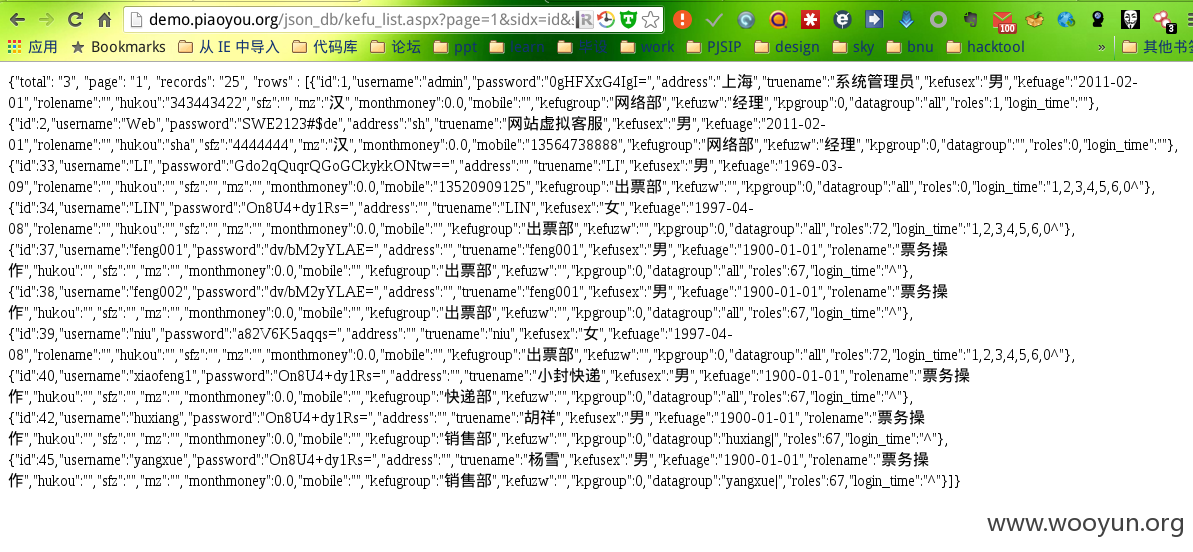Click the mobile number "13564738888"

[577, 144]
